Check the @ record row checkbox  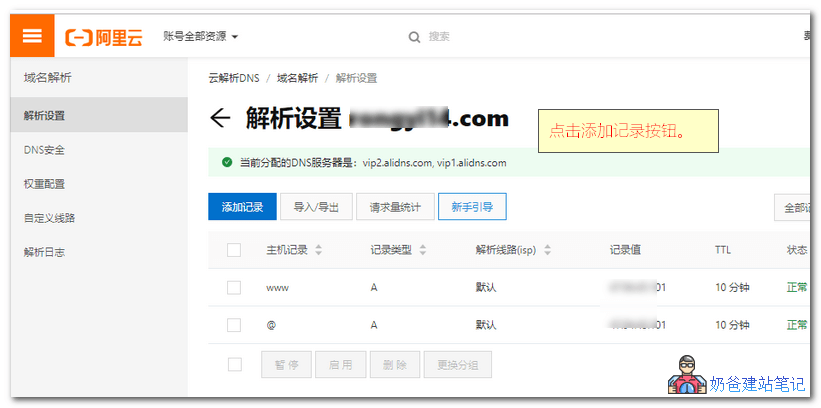point(234,325)
